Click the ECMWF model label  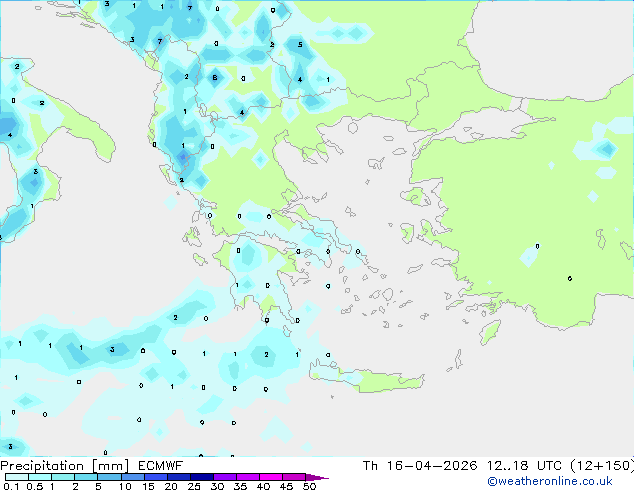pyautogui.click(x=161, y=466)
